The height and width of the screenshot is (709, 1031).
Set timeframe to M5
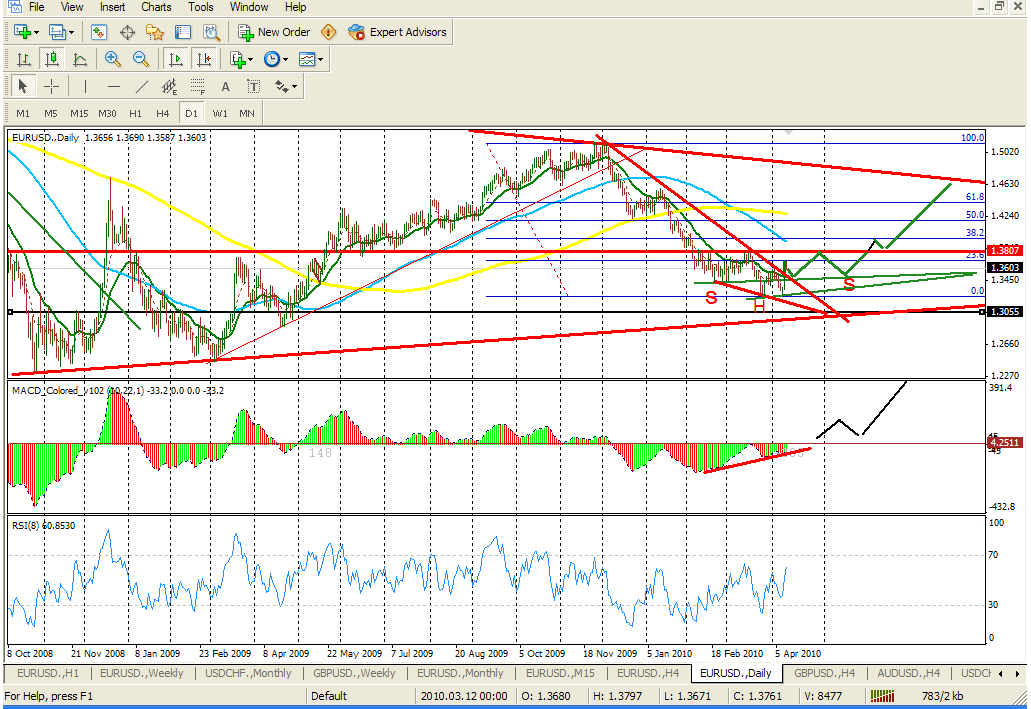51,113
